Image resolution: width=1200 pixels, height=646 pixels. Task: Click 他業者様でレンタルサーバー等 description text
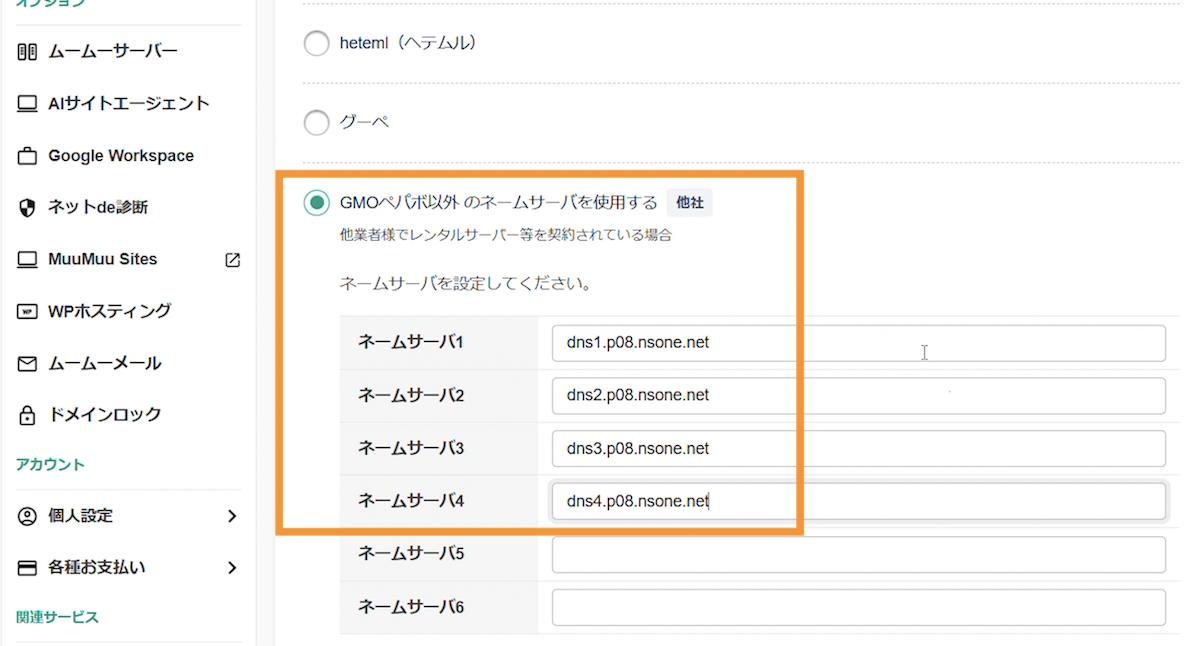click(x=505, y=236)
